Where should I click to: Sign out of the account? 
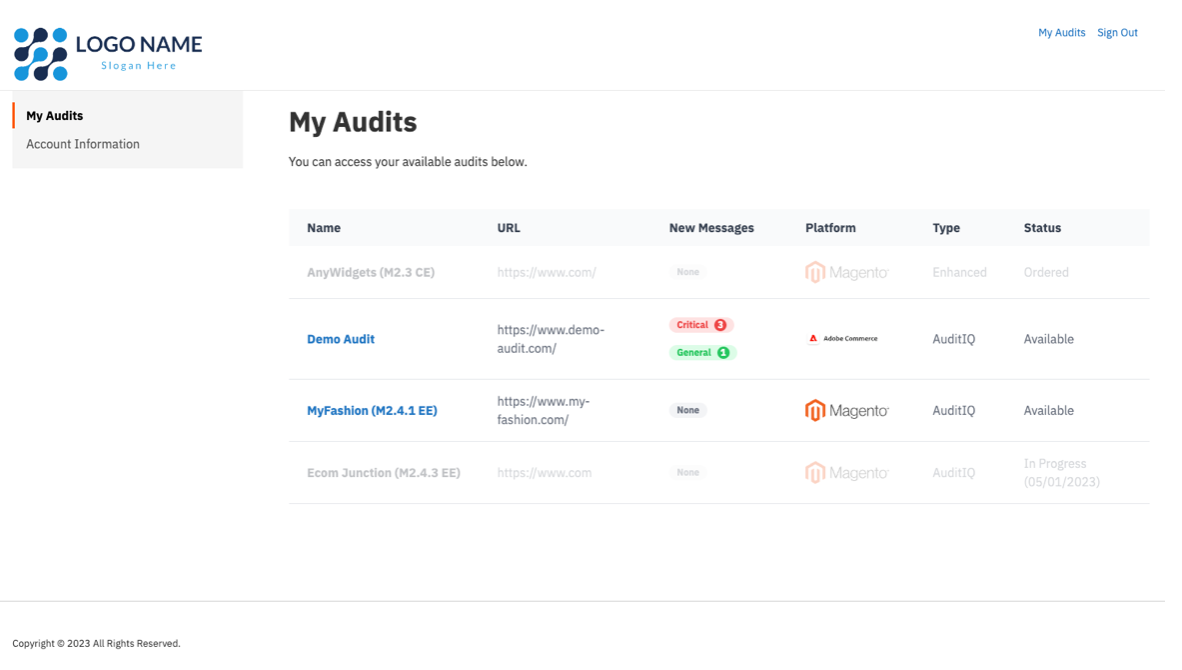coord(1117,32)
